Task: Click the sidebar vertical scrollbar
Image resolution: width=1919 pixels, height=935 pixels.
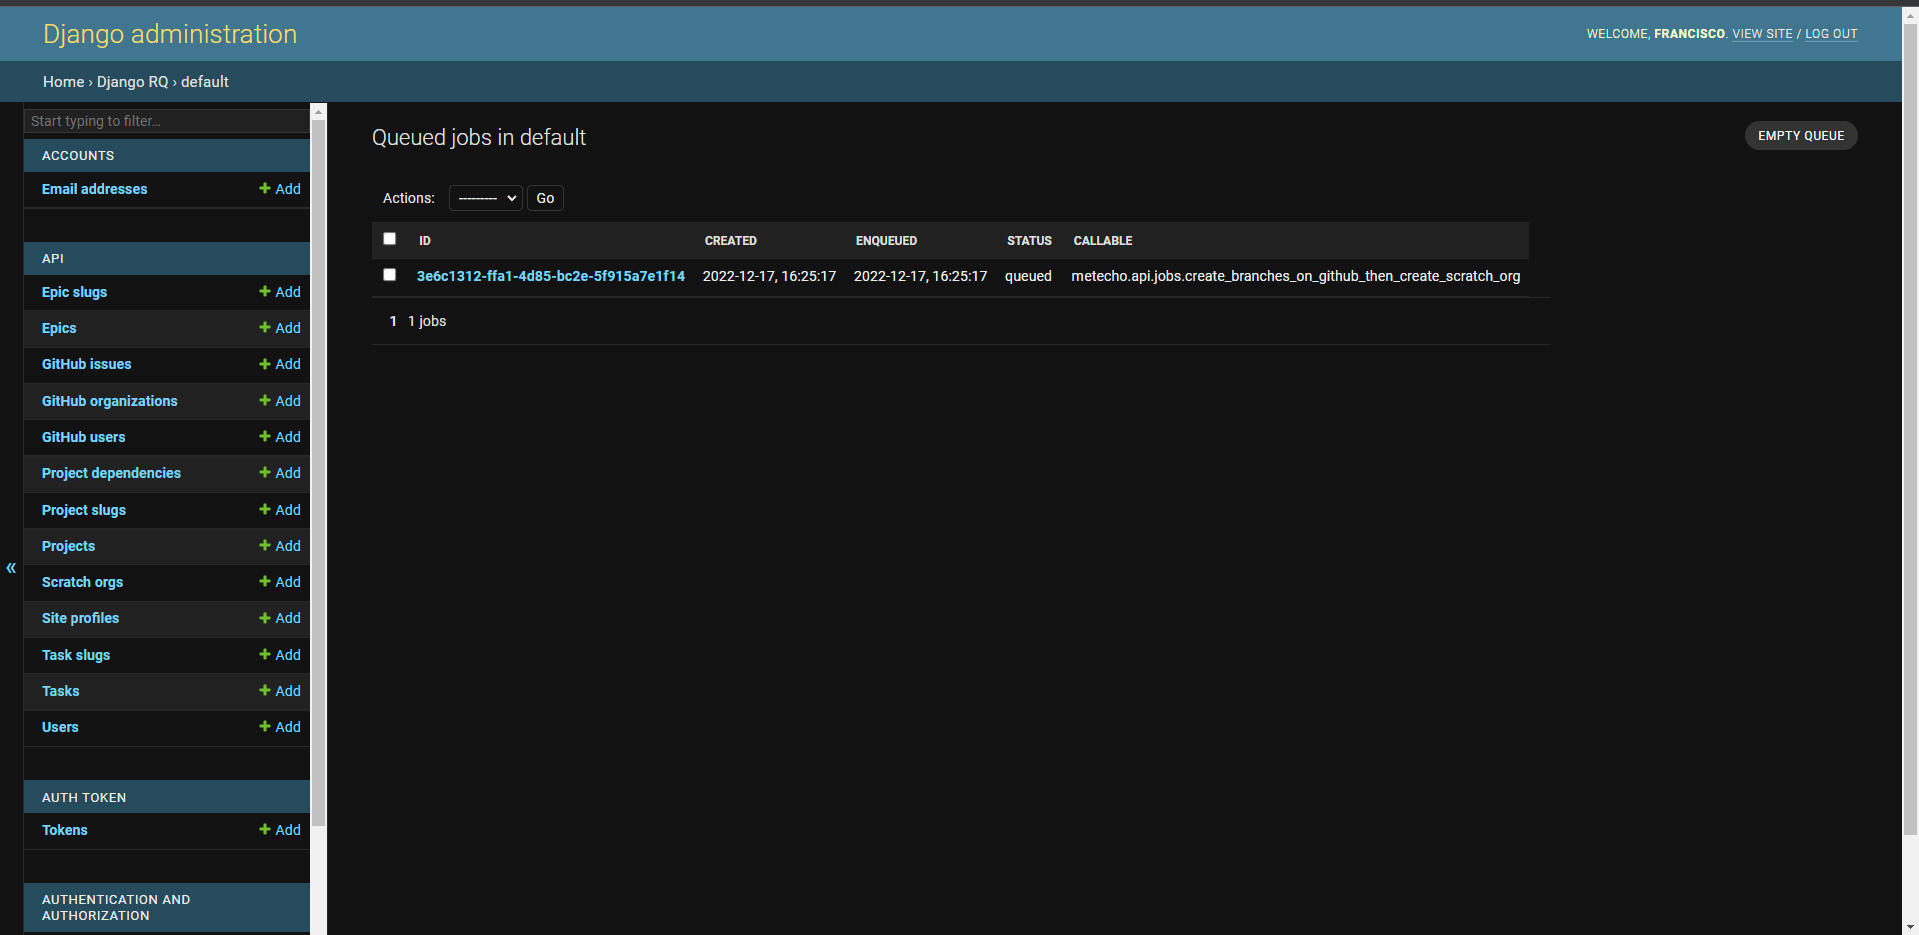Action: 319,473
